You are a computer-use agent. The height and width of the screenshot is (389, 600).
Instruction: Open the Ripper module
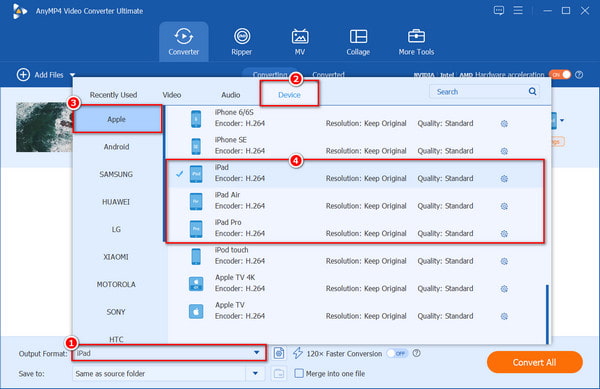(x=241, y=42)
